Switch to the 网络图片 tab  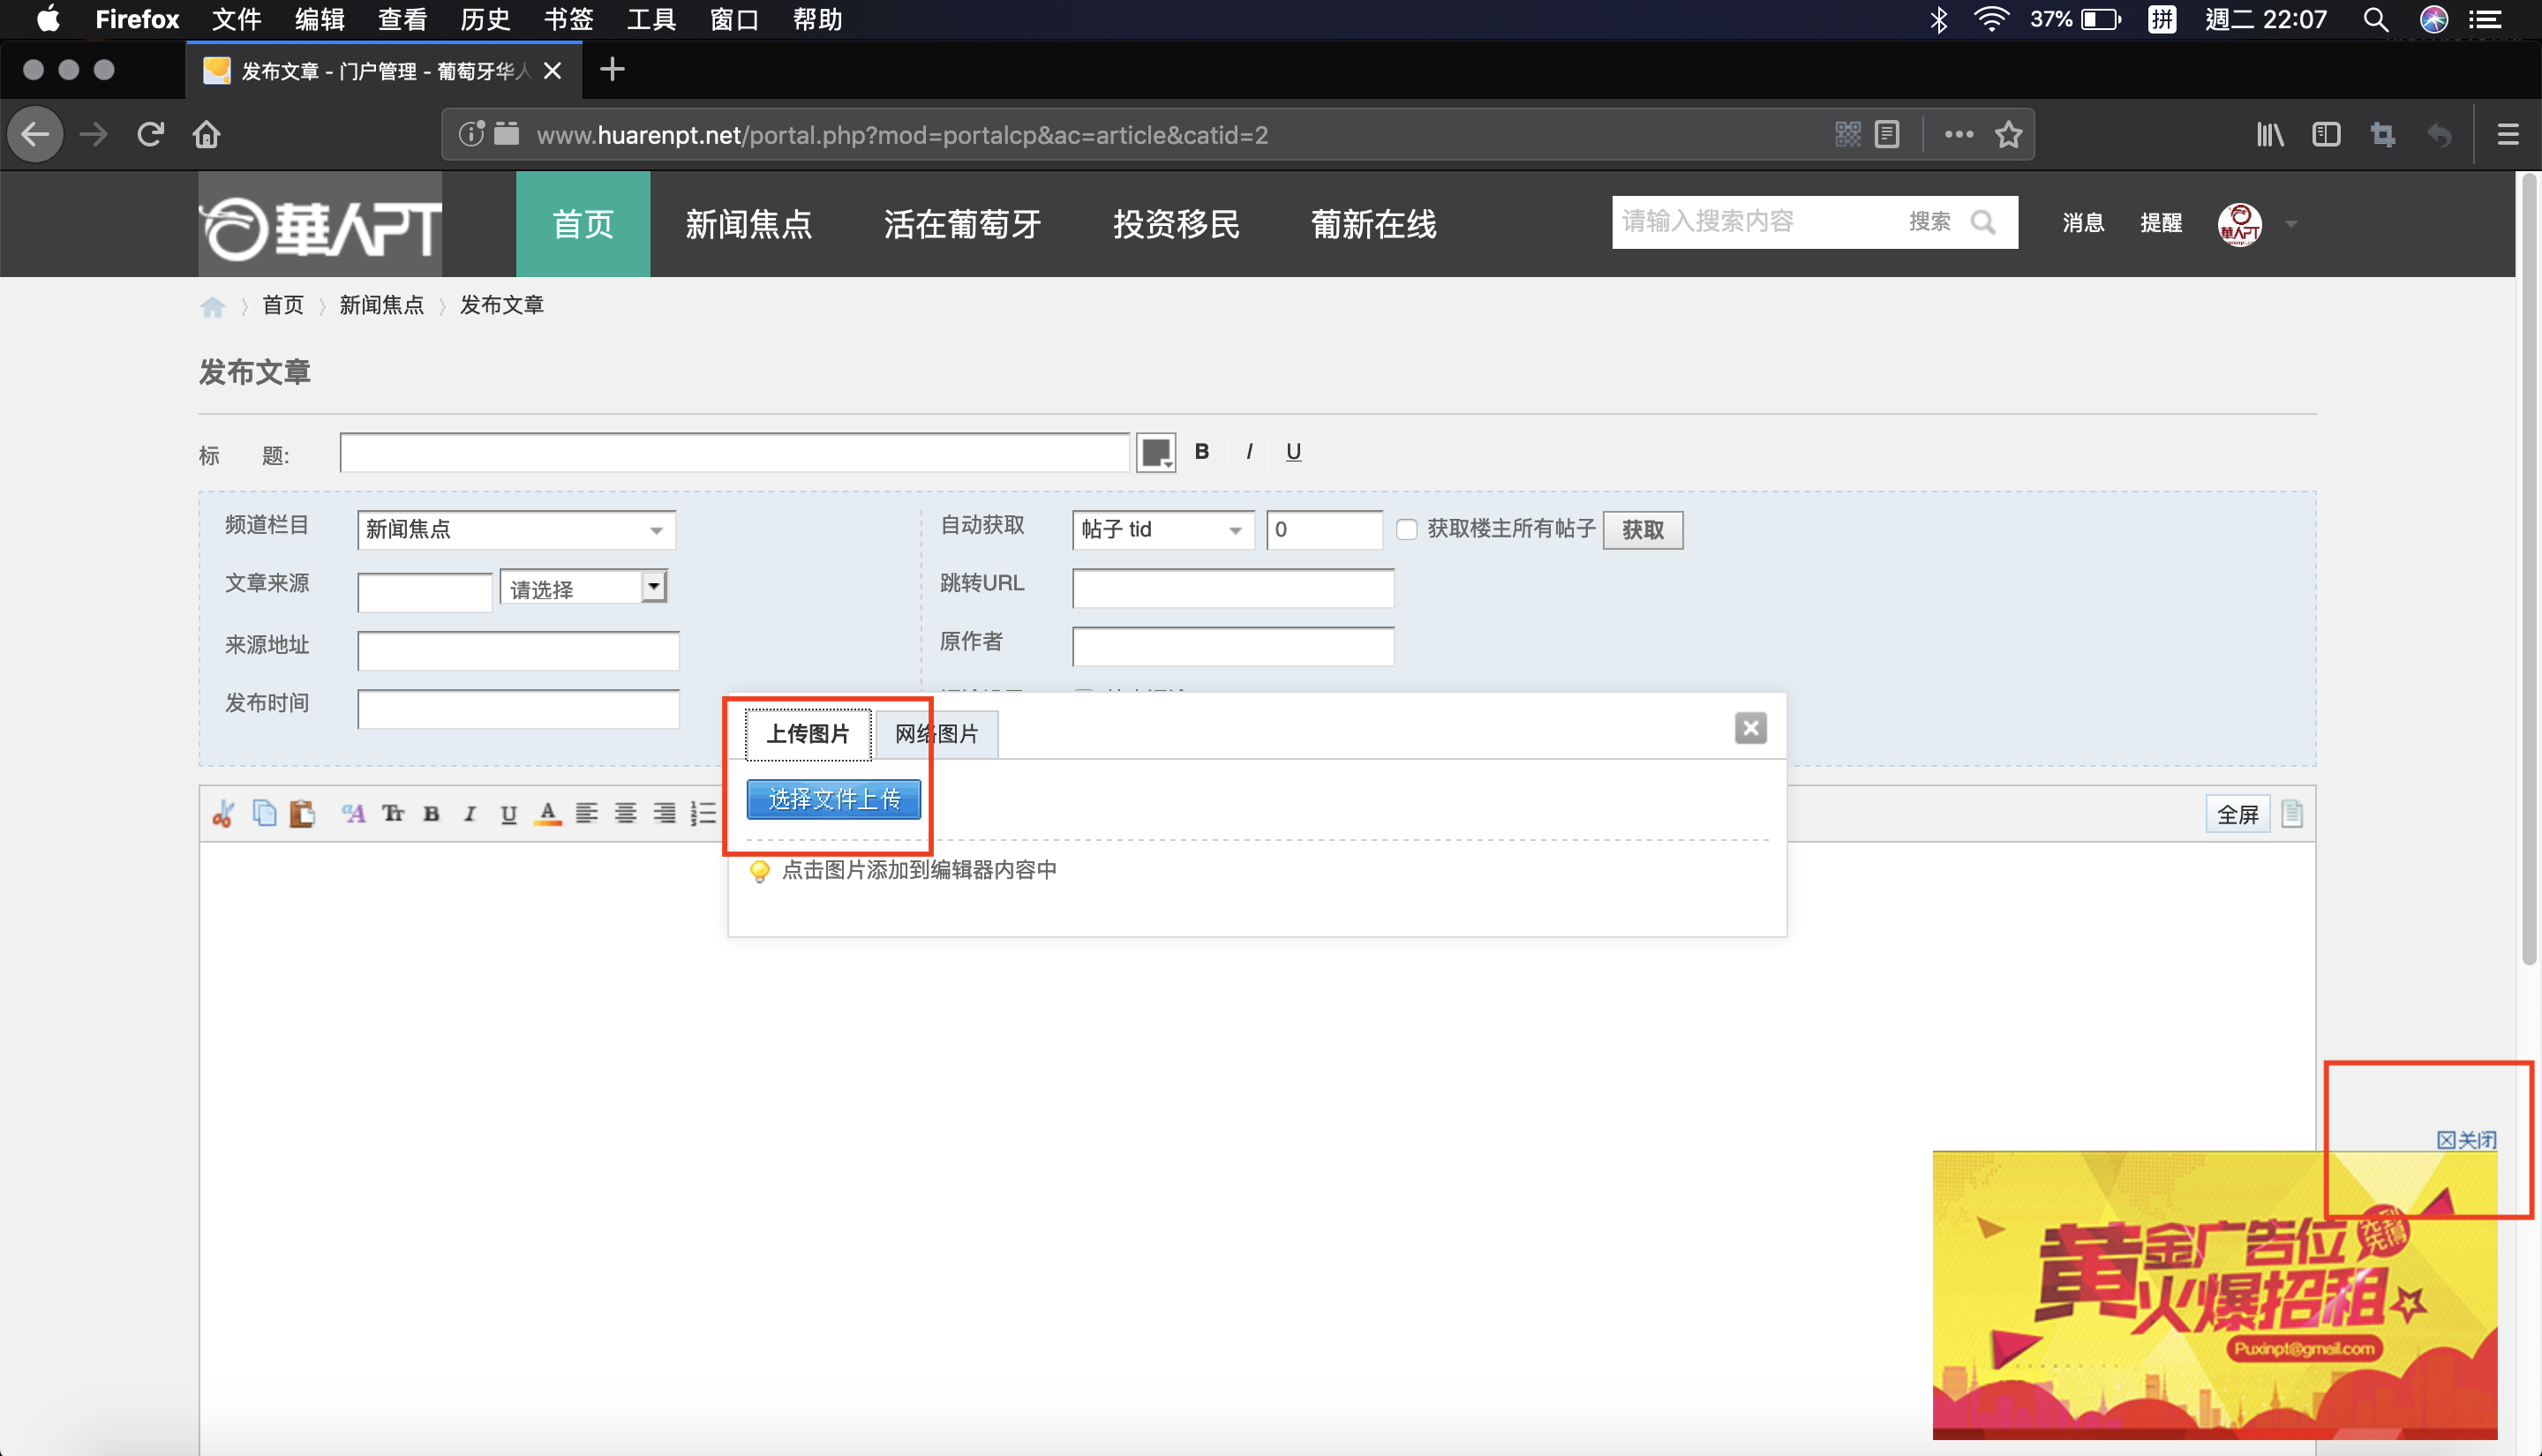click(936, 733)
